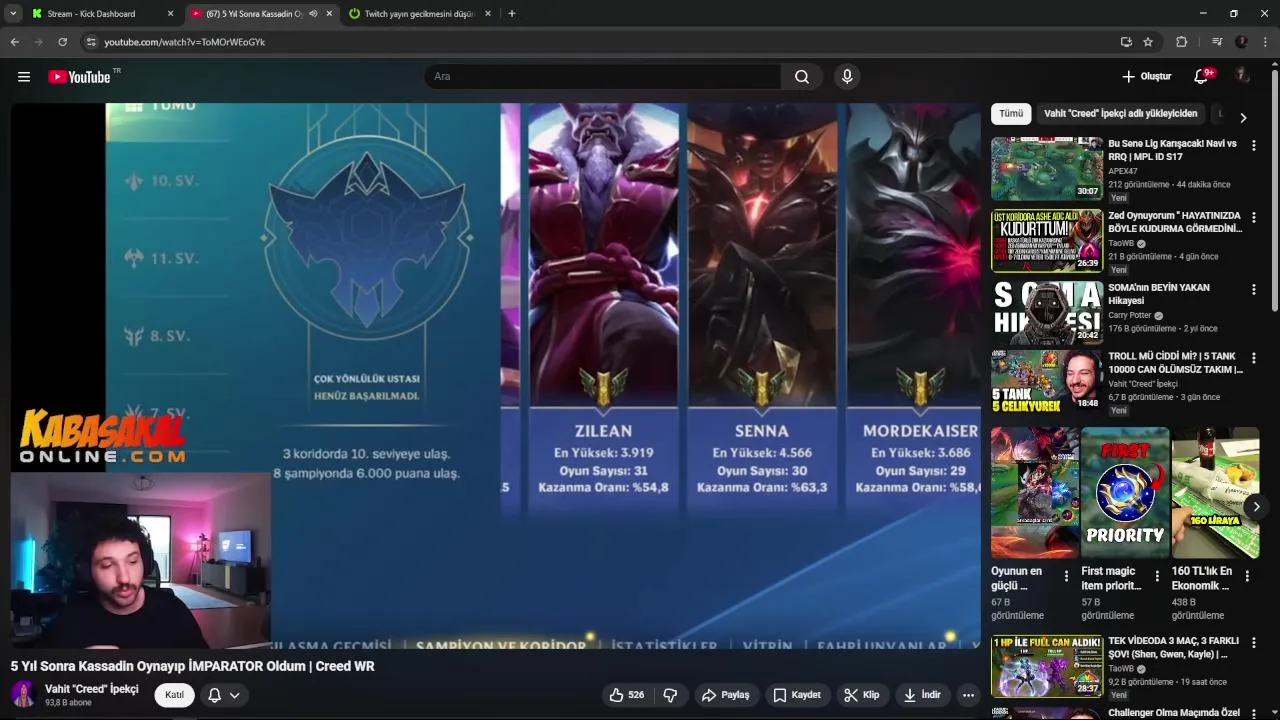Click the video player to pause
Image resolution: width=1280 pixels, height=720 pixels.
(496, 376)
